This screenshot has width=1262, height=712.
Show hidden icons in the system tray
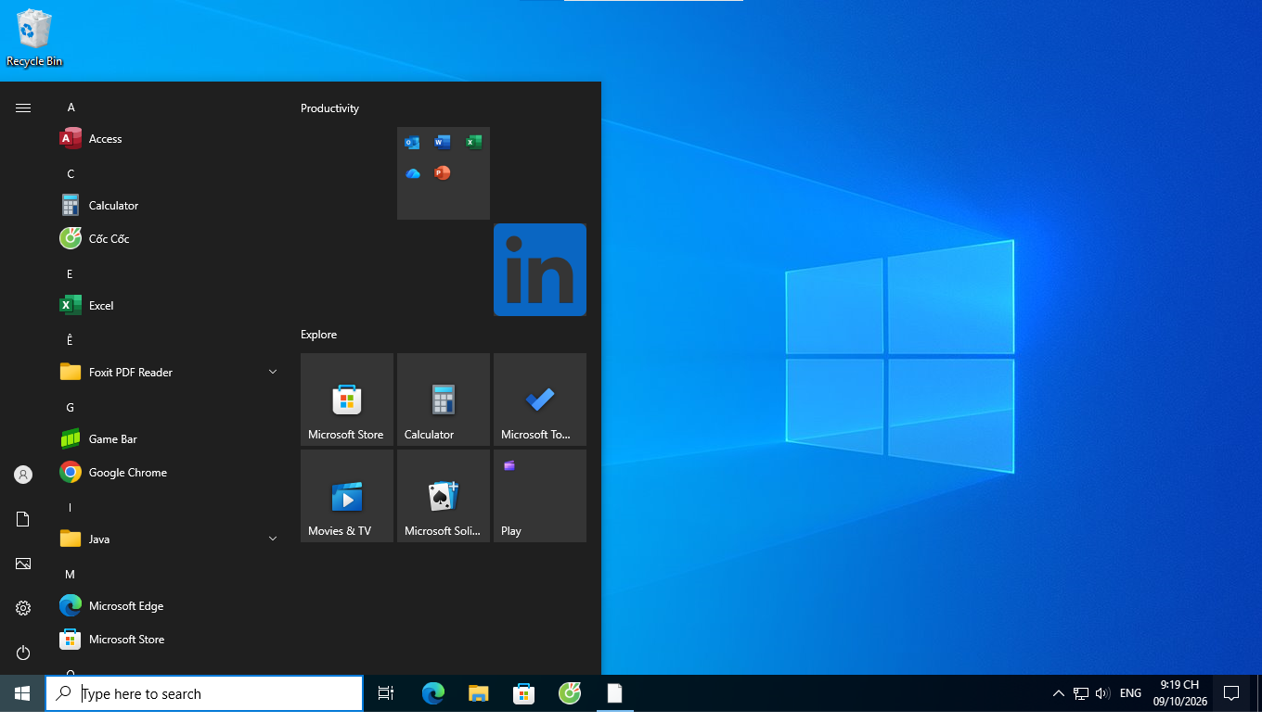click(x=1058, y=694)
